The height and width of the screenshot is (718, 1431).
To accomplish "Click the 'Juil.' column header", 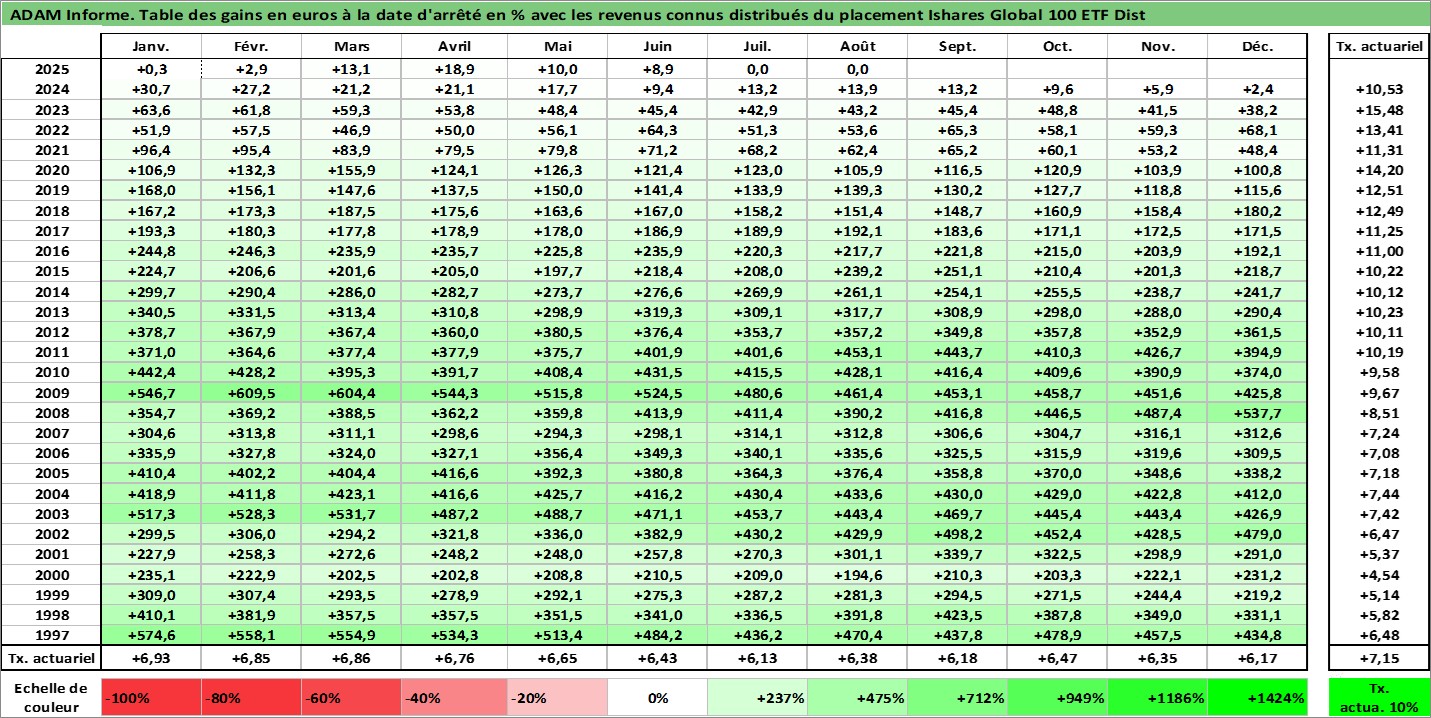I will (x=757, y=47).
